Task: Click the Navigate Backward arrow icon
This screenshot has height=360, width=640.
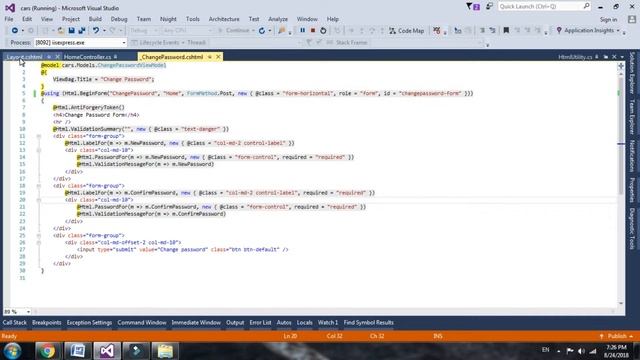Action: 14,31
